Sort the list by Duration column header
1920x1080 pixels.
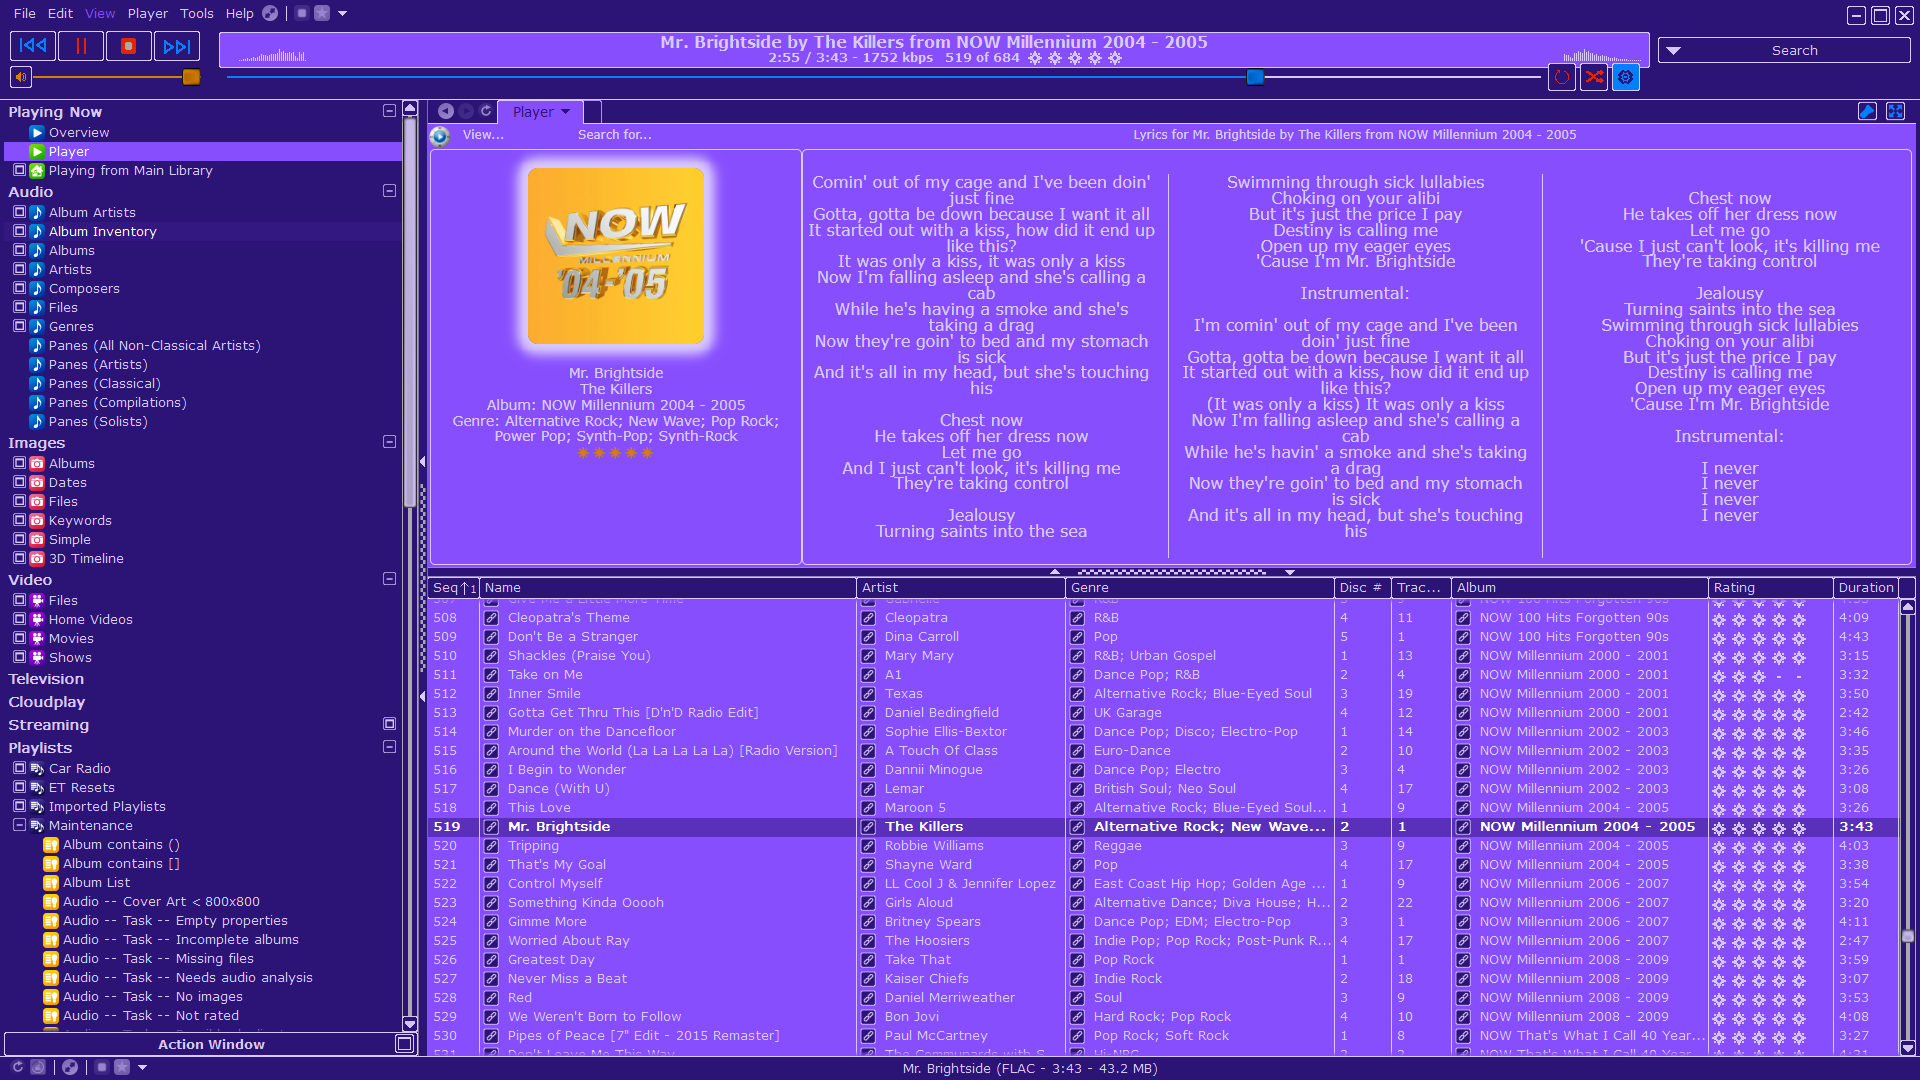point(1865,588)
